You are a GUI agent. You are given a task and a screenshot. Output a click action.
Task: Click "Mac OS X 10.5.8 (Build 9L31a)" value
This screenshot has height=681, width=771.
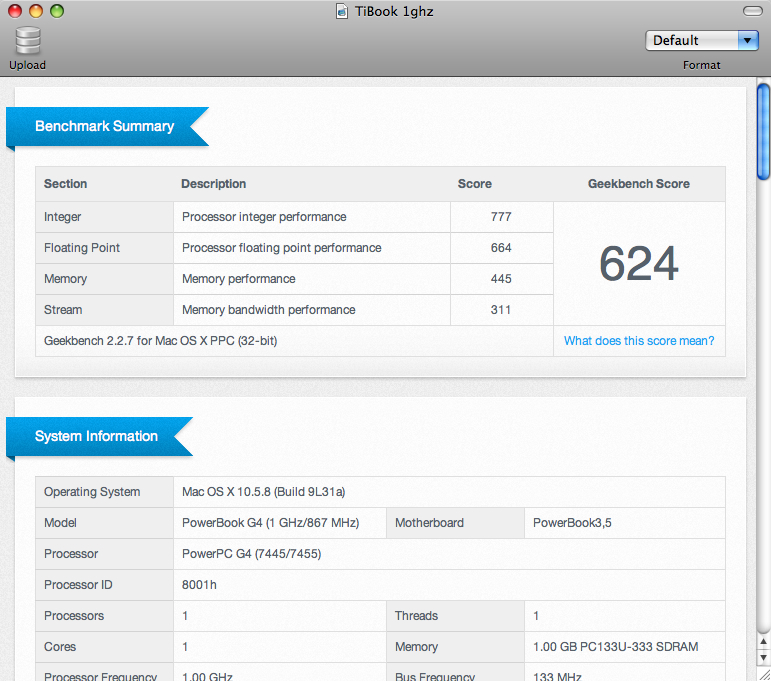click(264, 492)
